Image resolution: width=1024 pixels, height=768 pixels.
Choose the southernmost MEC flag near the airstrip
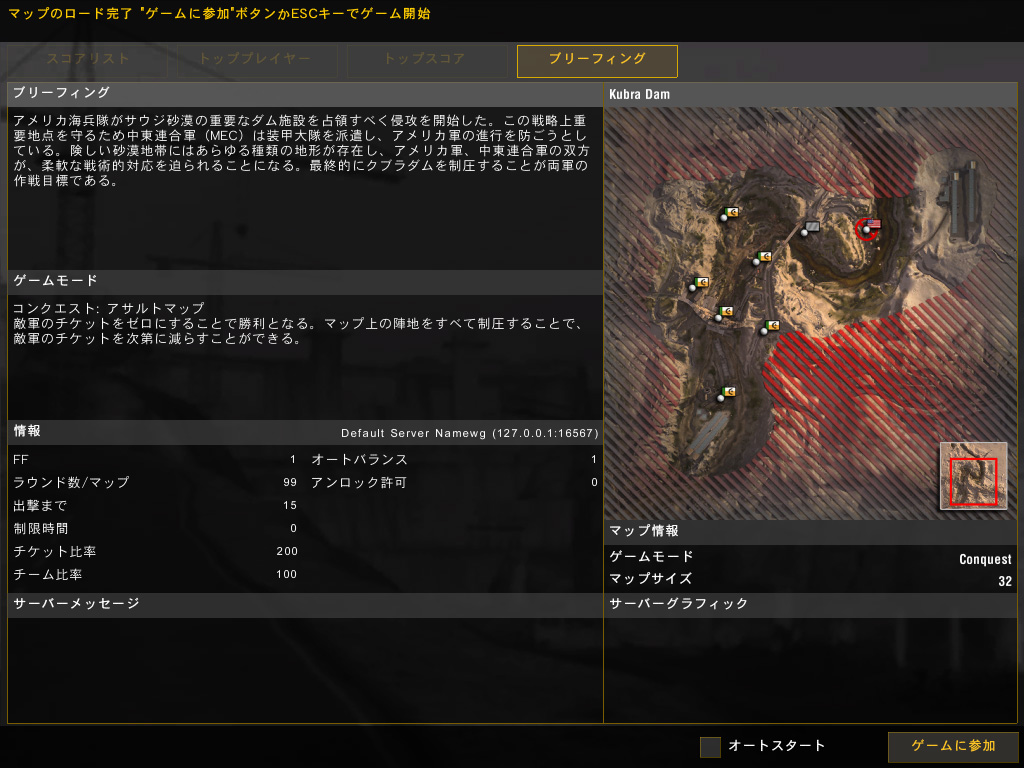(x=726, y=394)
